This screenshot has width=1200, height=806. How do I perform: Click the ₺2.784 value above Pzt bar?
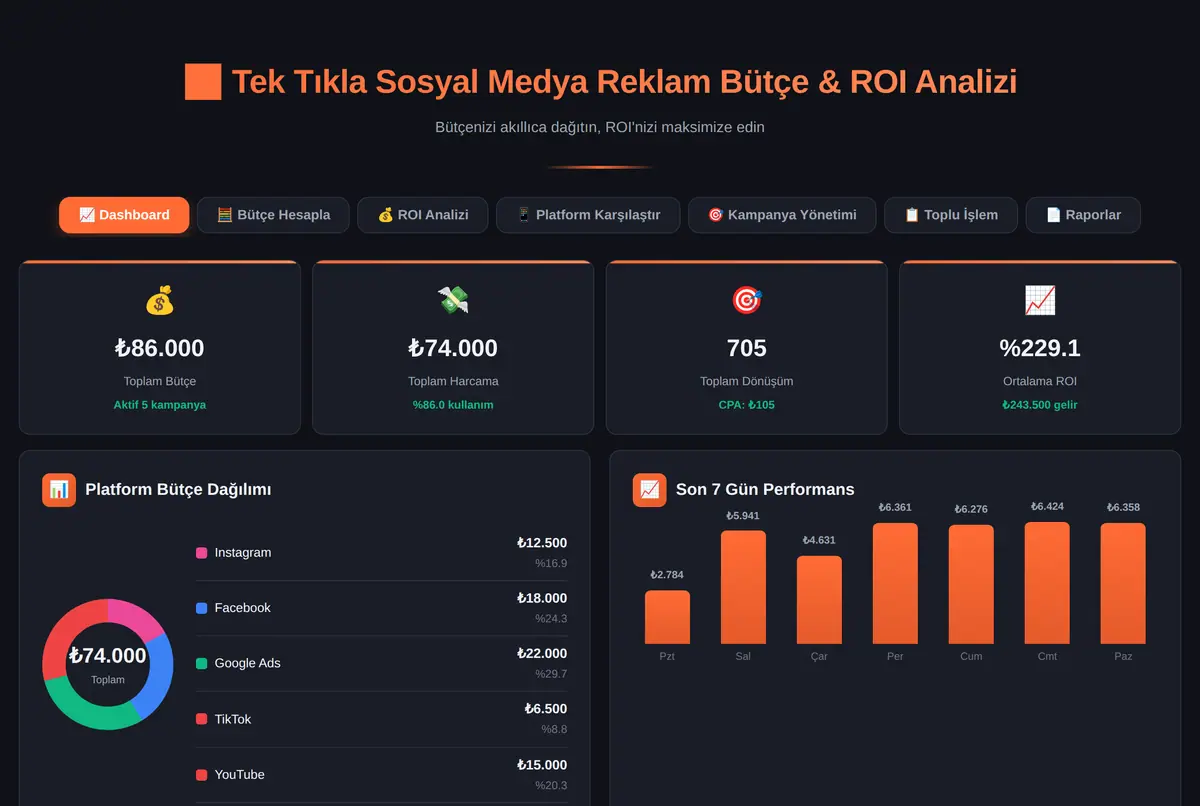667,575
